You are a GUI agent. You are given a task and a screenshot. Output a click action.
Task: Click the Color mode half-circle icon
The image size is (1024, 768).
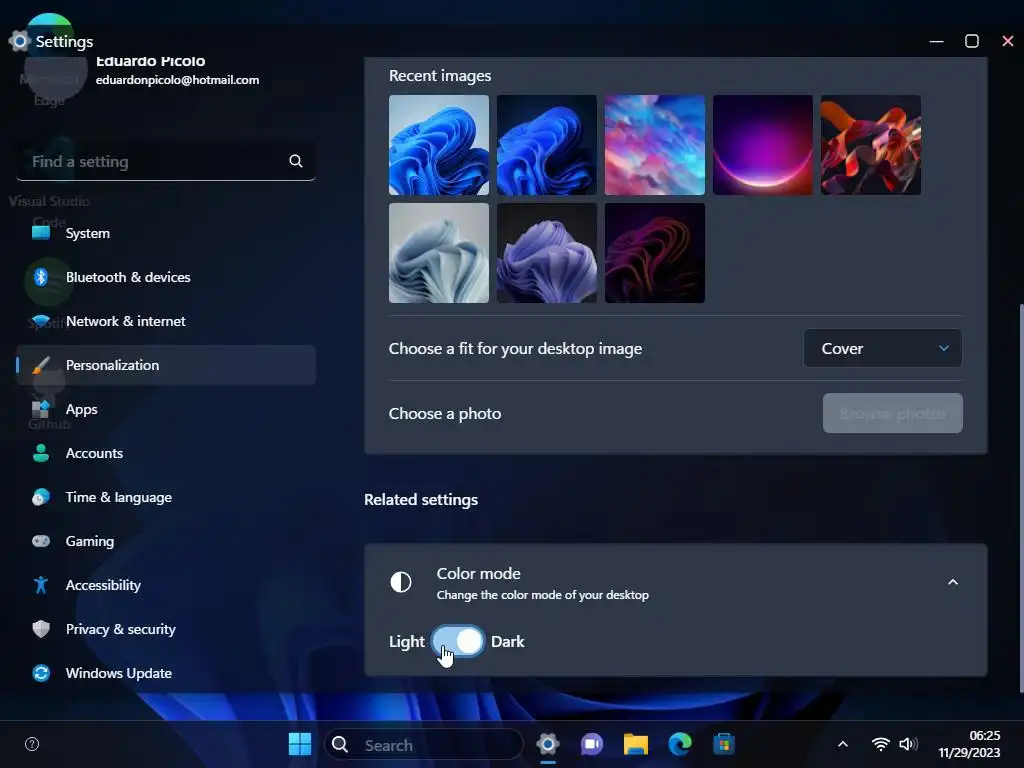pyautogui.click(x=401, y=582)
